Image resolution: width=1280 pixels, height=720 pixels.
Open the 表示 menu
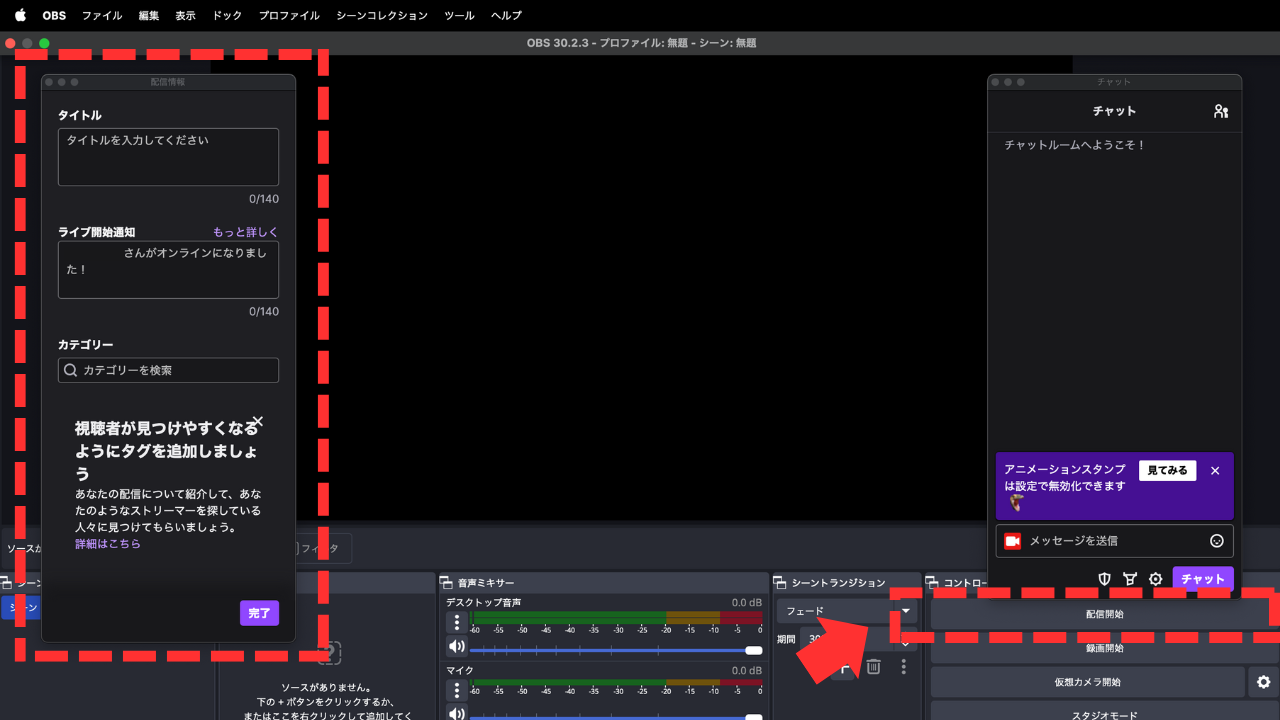pyautogui.click(x=185, y=15)
